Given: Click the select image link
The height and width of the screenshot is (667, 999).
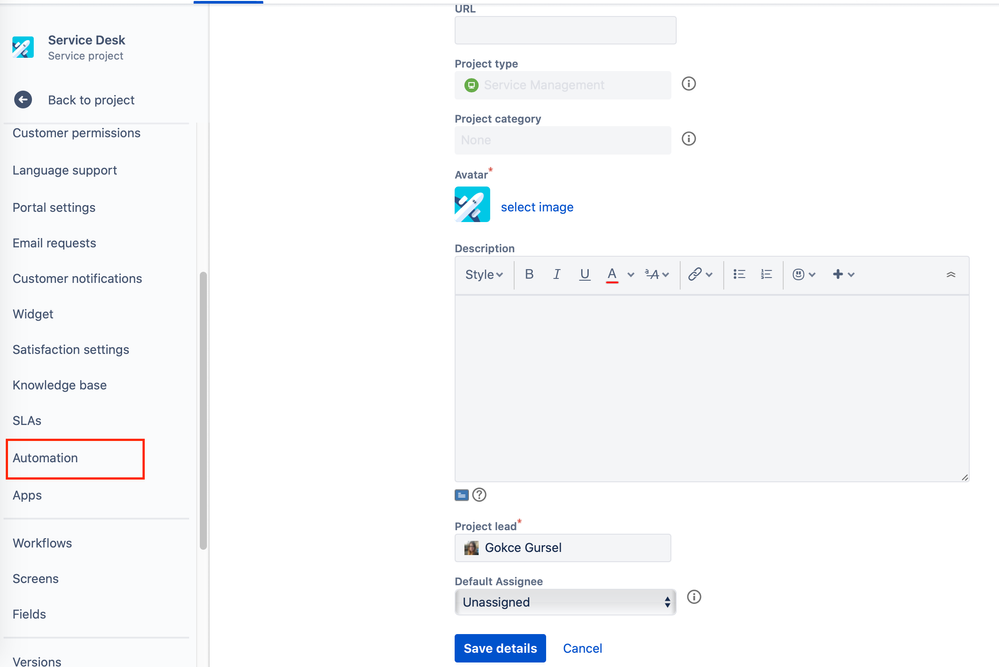Looking at the screenshot, I should (537, 207).
